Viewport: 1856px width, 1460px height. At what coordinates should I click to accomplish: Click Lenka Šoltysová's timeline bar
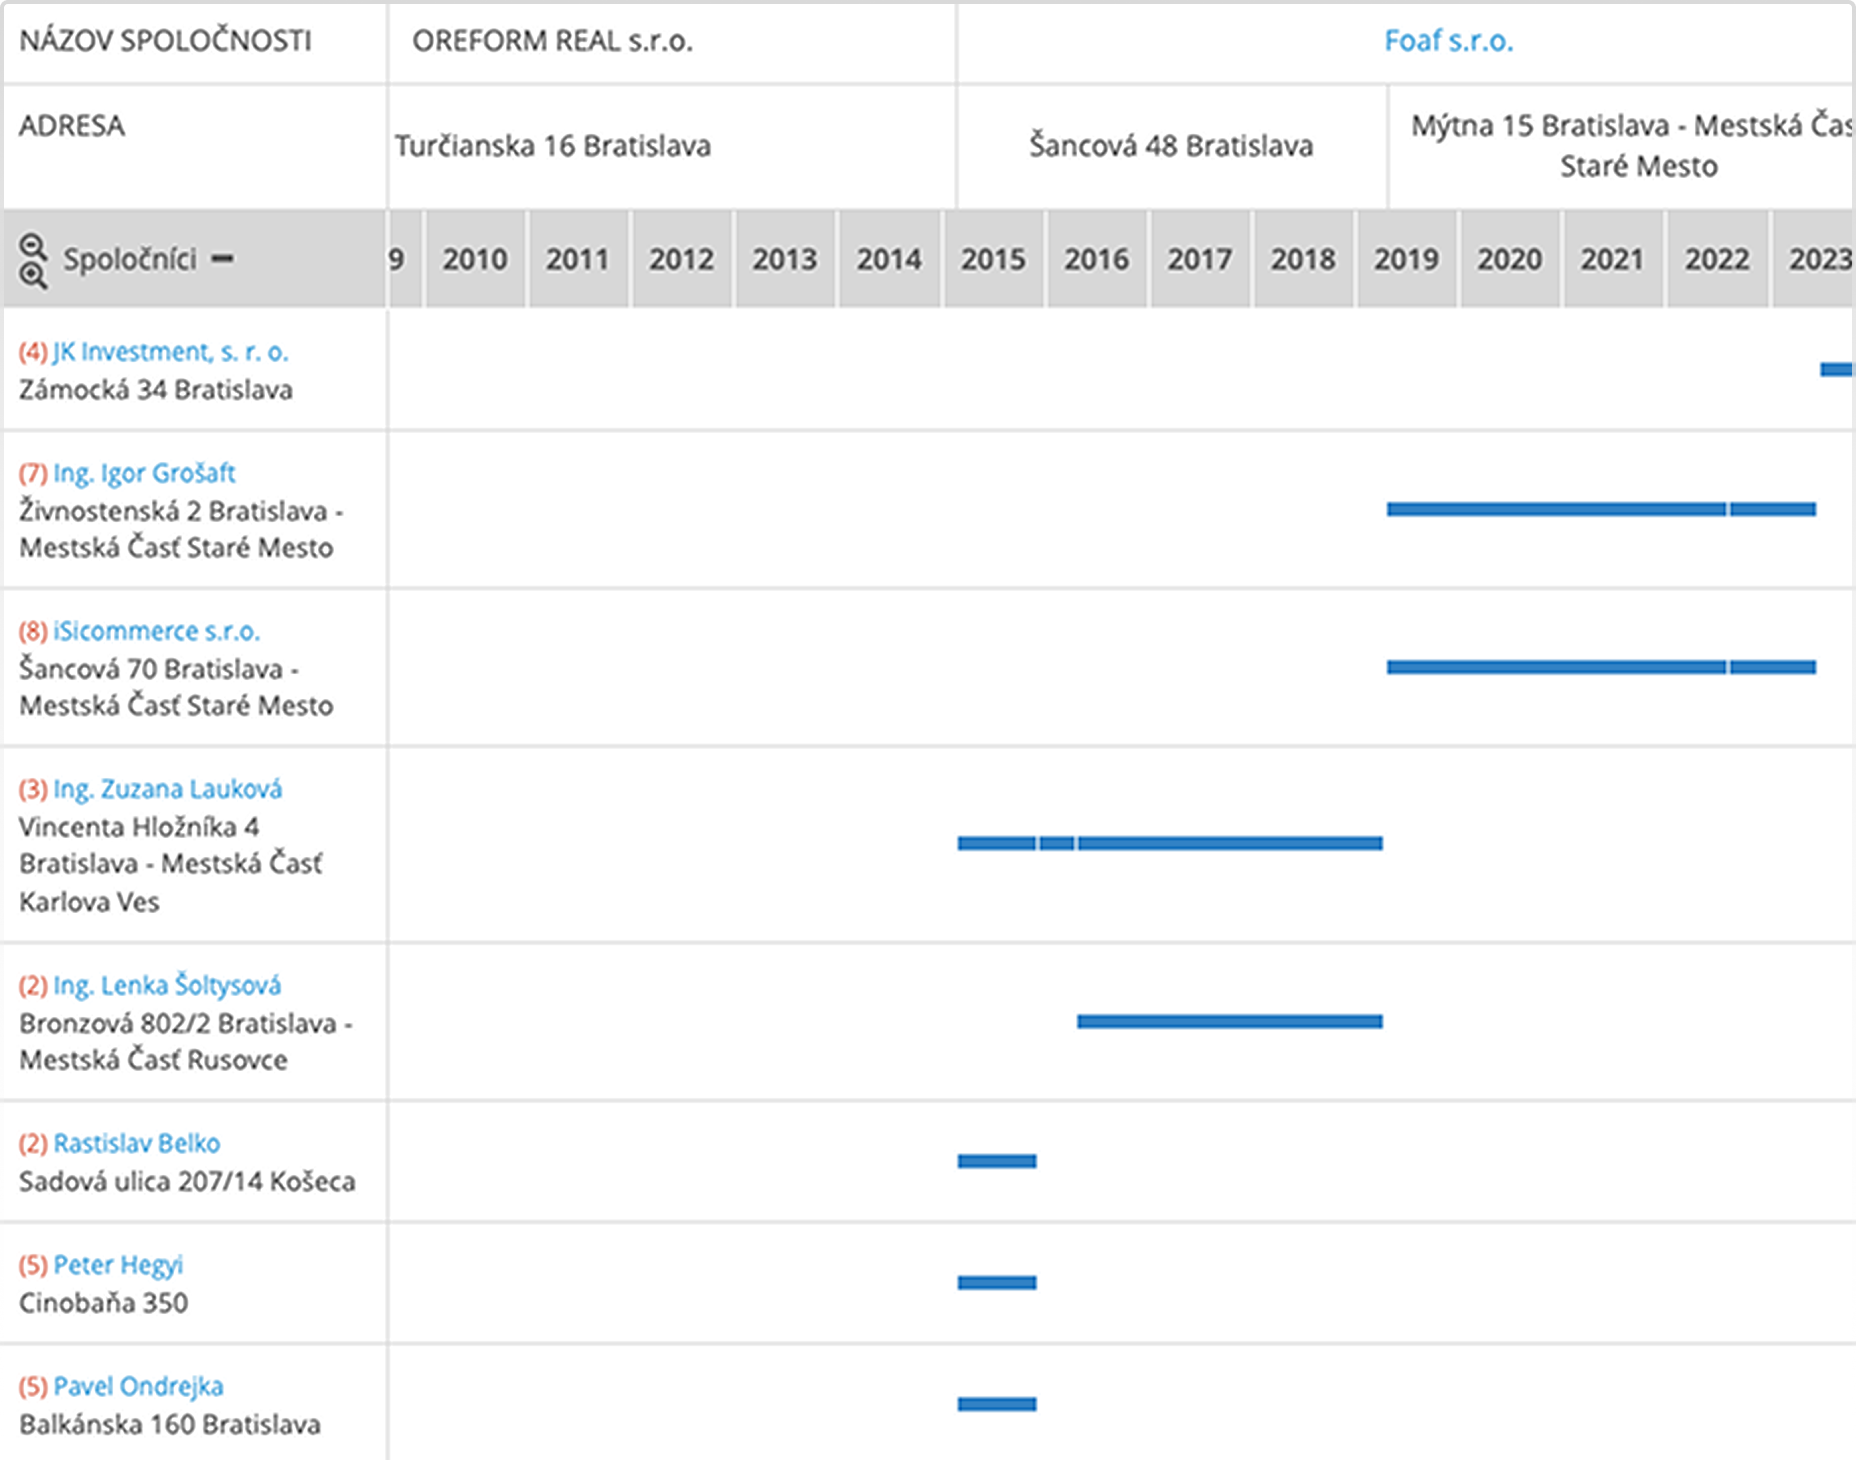(1229, 1021)
